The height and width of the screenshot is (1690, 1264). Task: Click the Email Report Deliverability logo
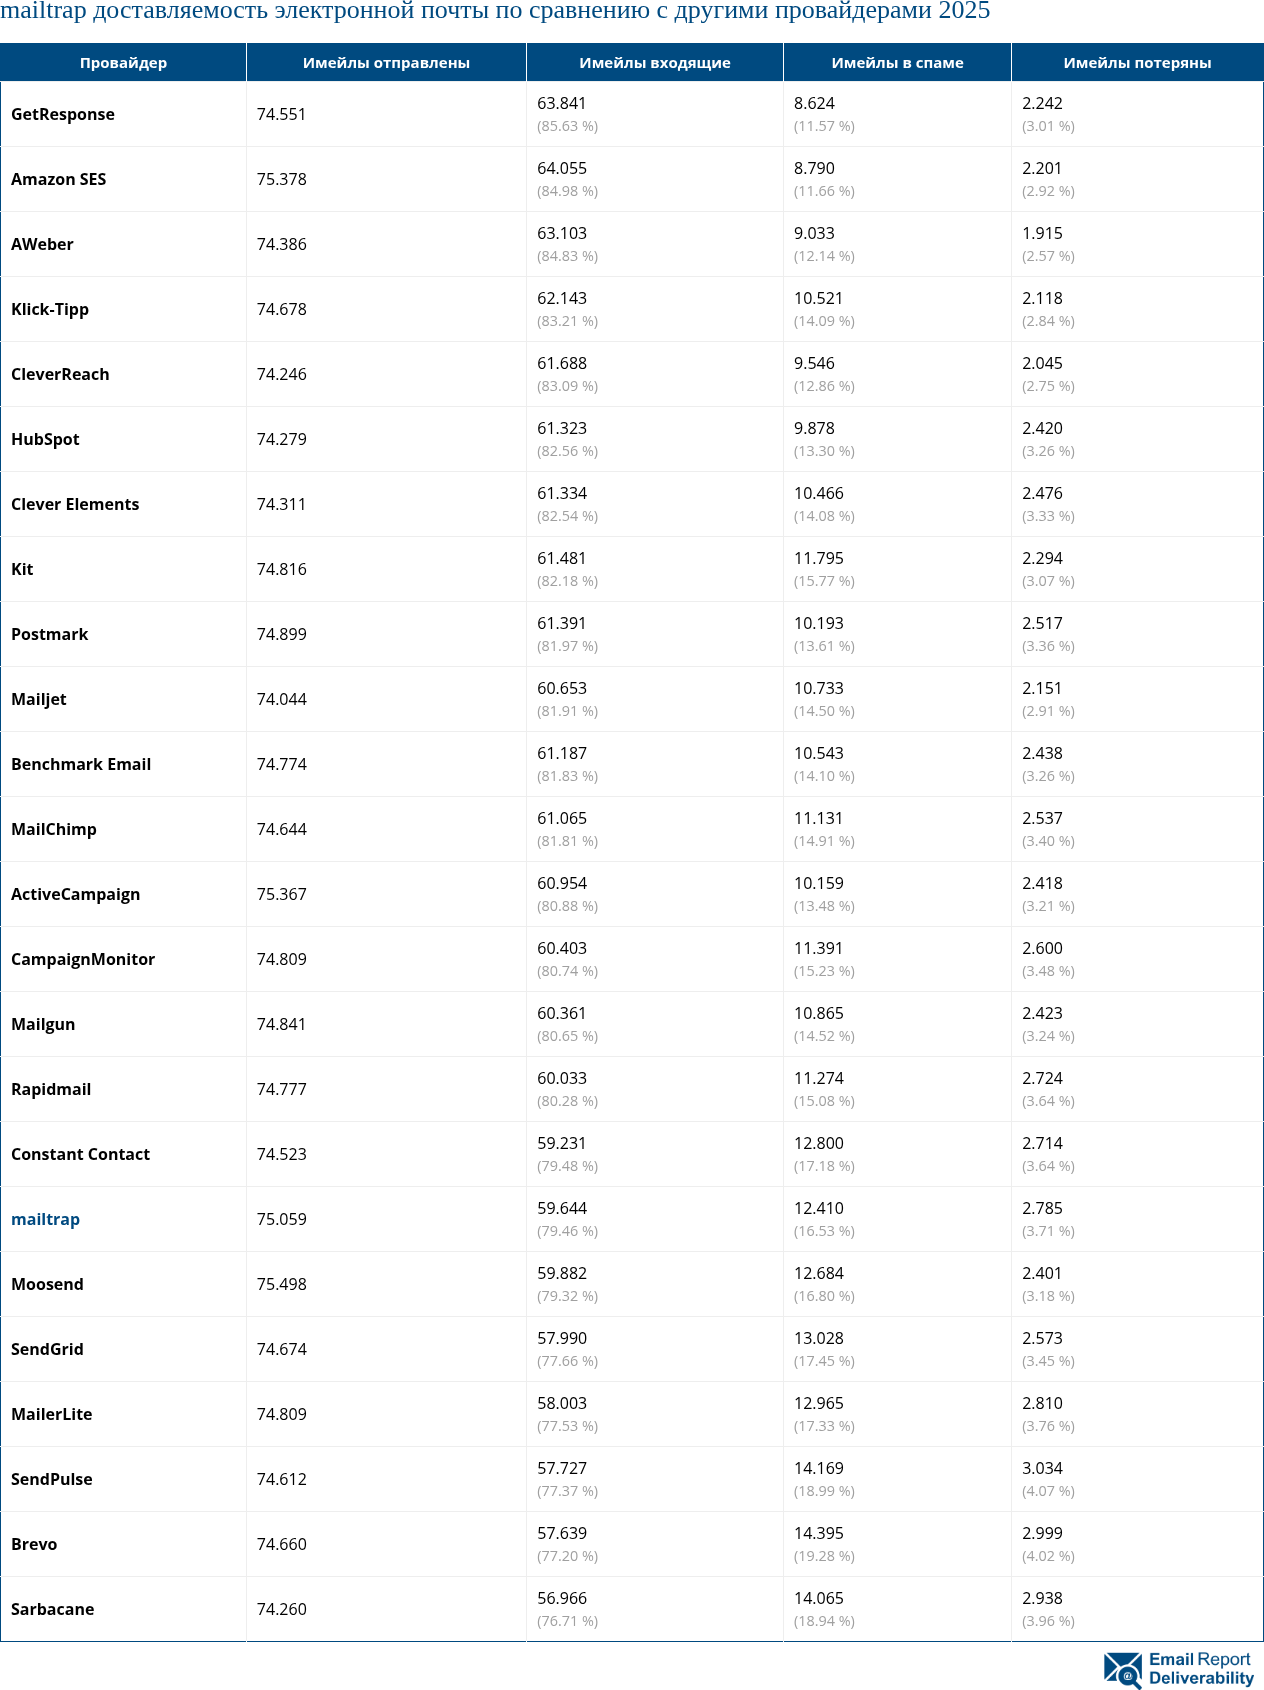click(1178, 1669)
